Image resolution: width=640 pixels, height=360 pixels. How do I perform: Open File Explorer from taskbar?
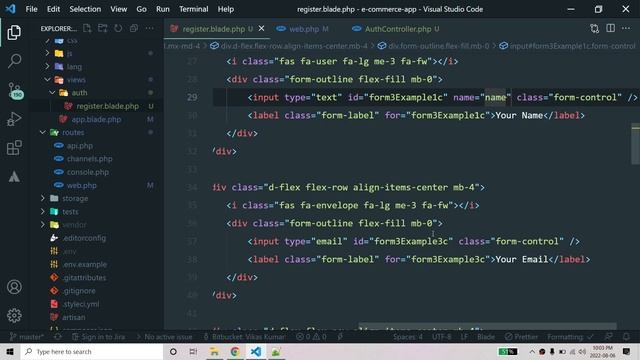point(214,351)
